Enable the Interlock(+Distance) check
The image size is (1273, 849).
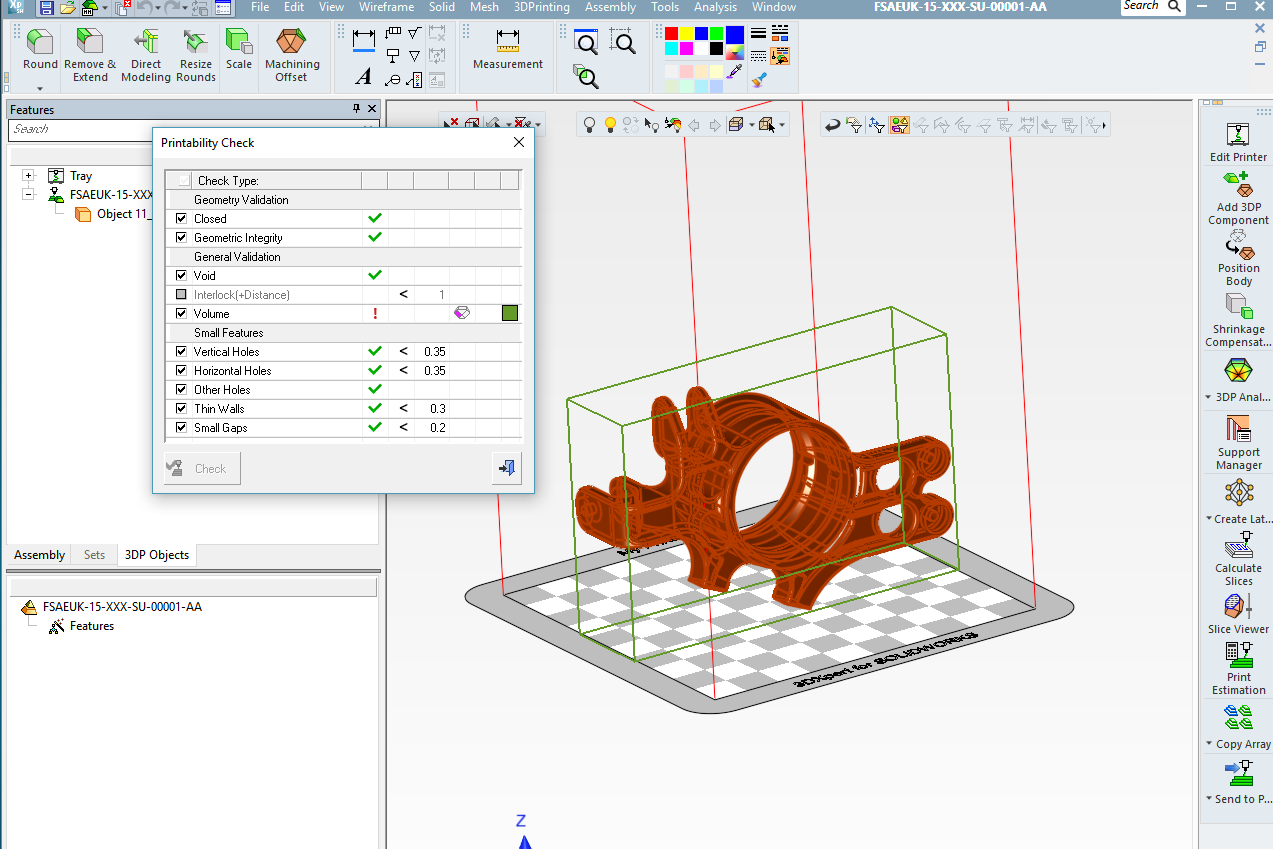[x=181, y=294]
